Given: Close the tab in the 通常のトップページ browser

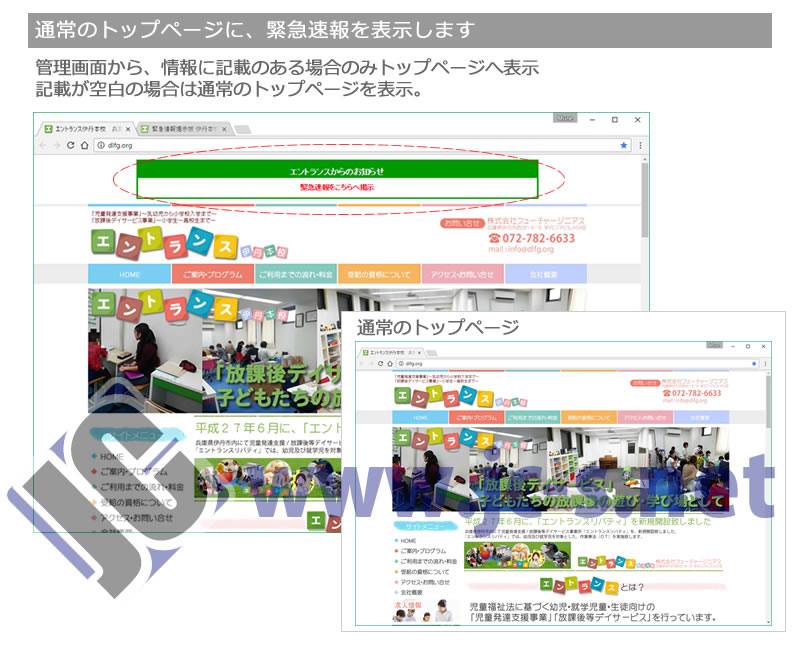Looking at the screenshot, I should point(420,353).
